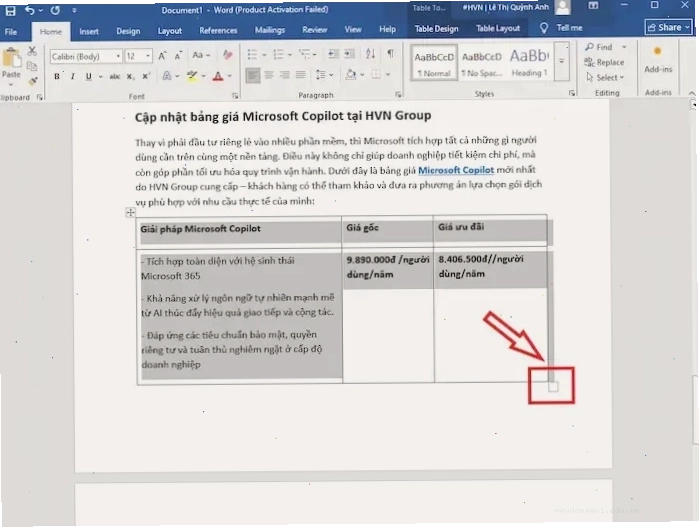Toggle Show/Hide paragraph marks

[x=391, y=54]
